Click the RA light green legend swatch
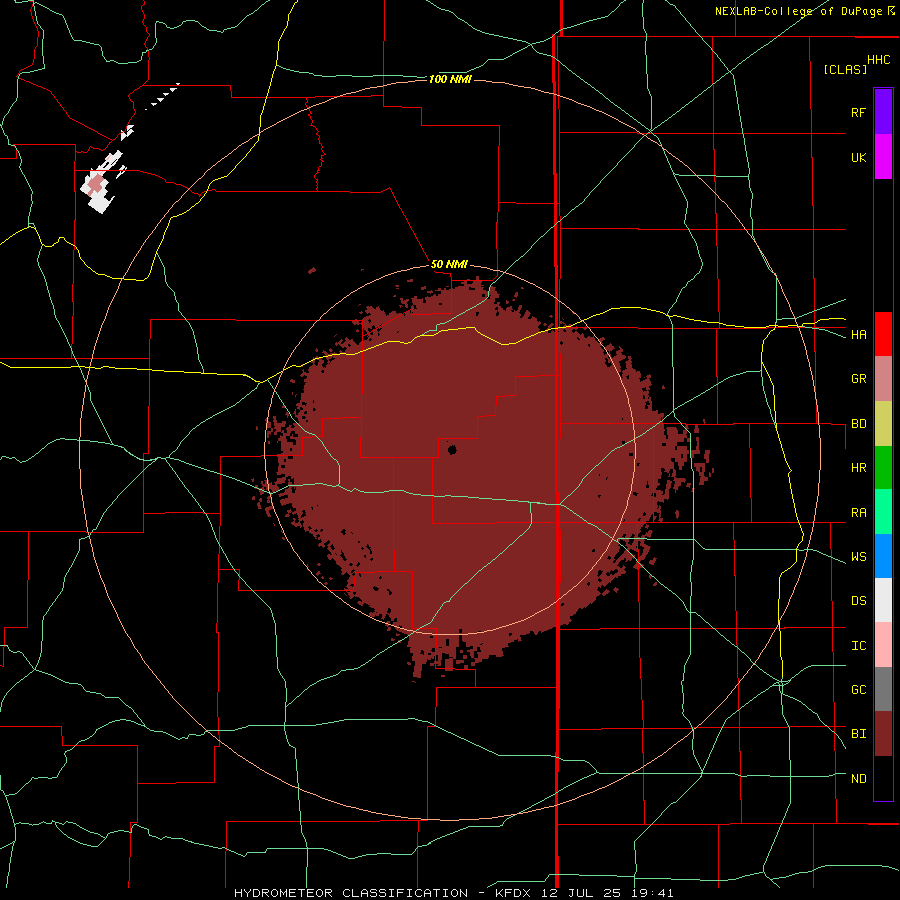Screen dimensions: 900x900 [883, 512]
